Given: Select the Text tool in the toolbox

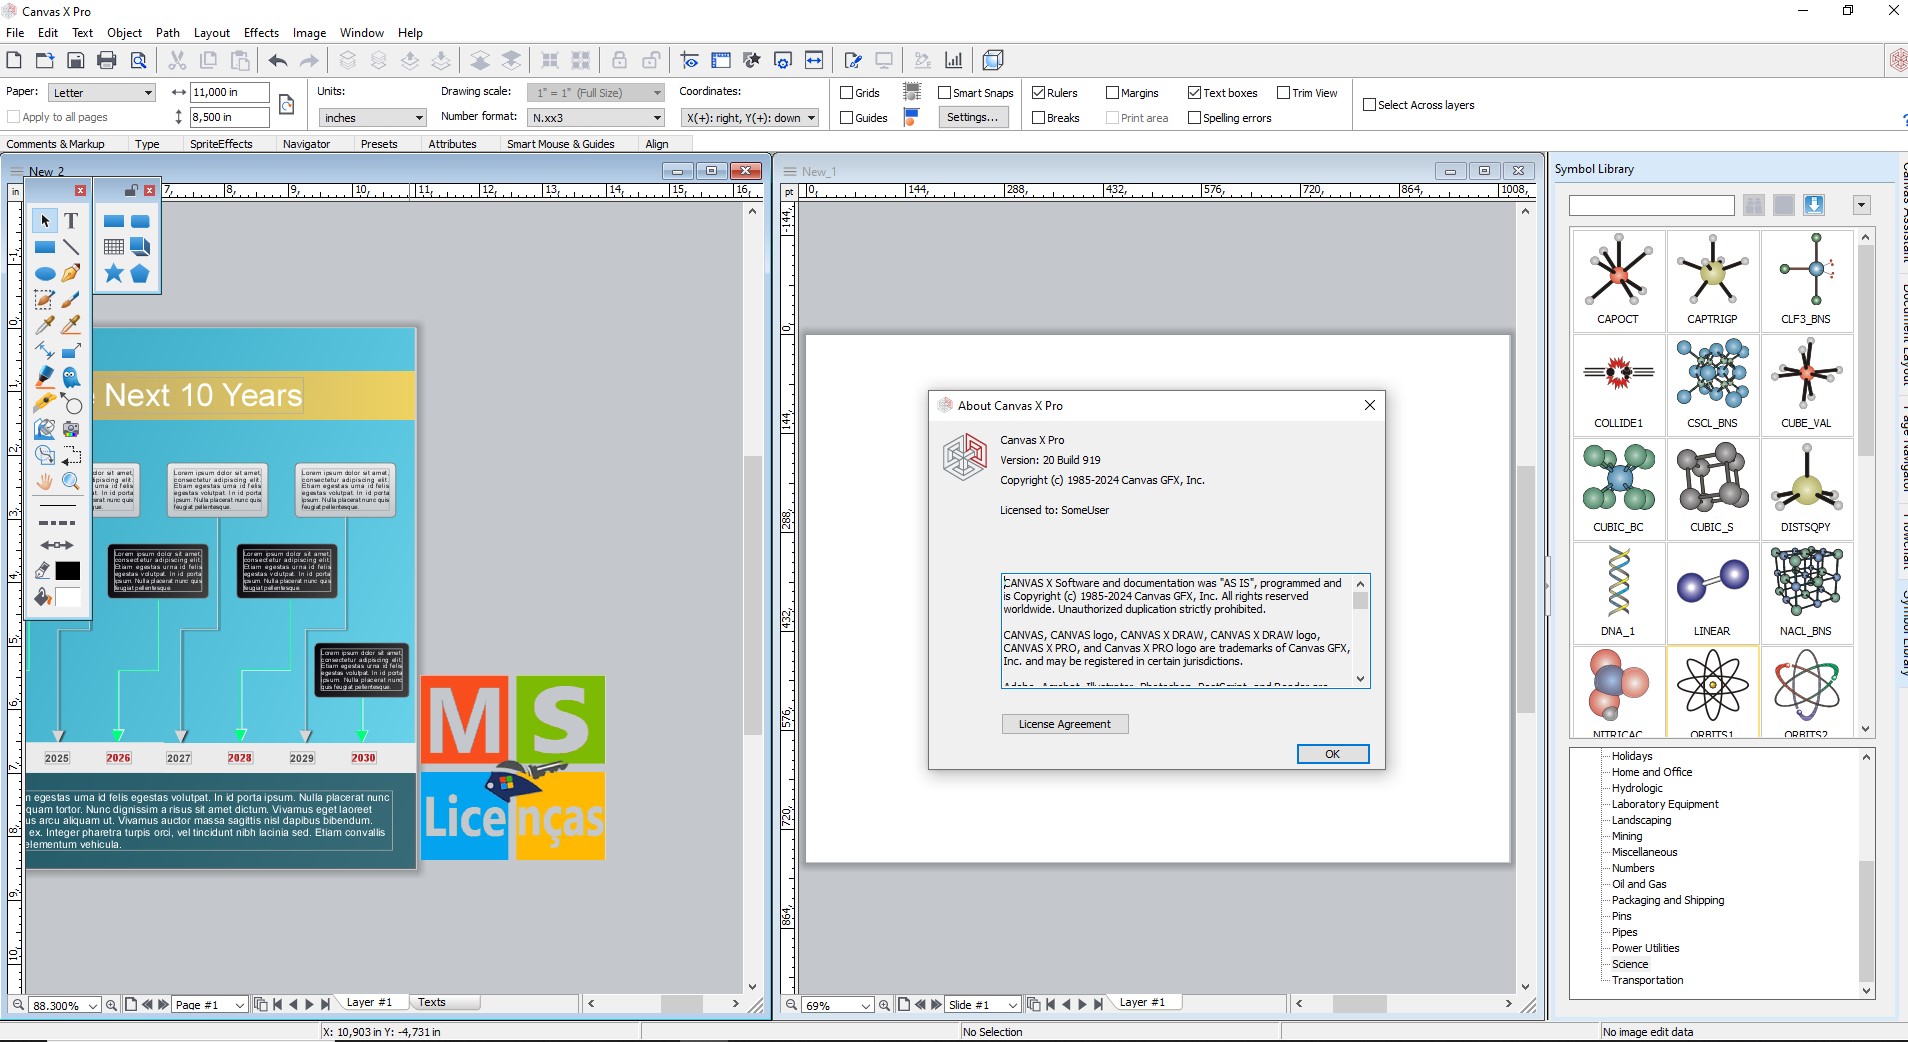Looking at the screenshot, I should (71, 221).
